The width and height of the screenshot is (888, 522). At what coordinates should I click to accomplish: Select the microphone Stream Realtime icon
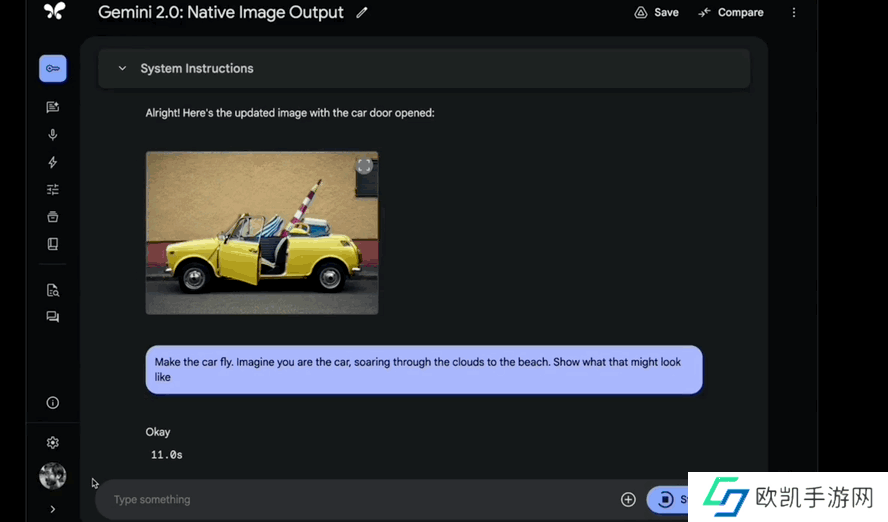(53, 135)
